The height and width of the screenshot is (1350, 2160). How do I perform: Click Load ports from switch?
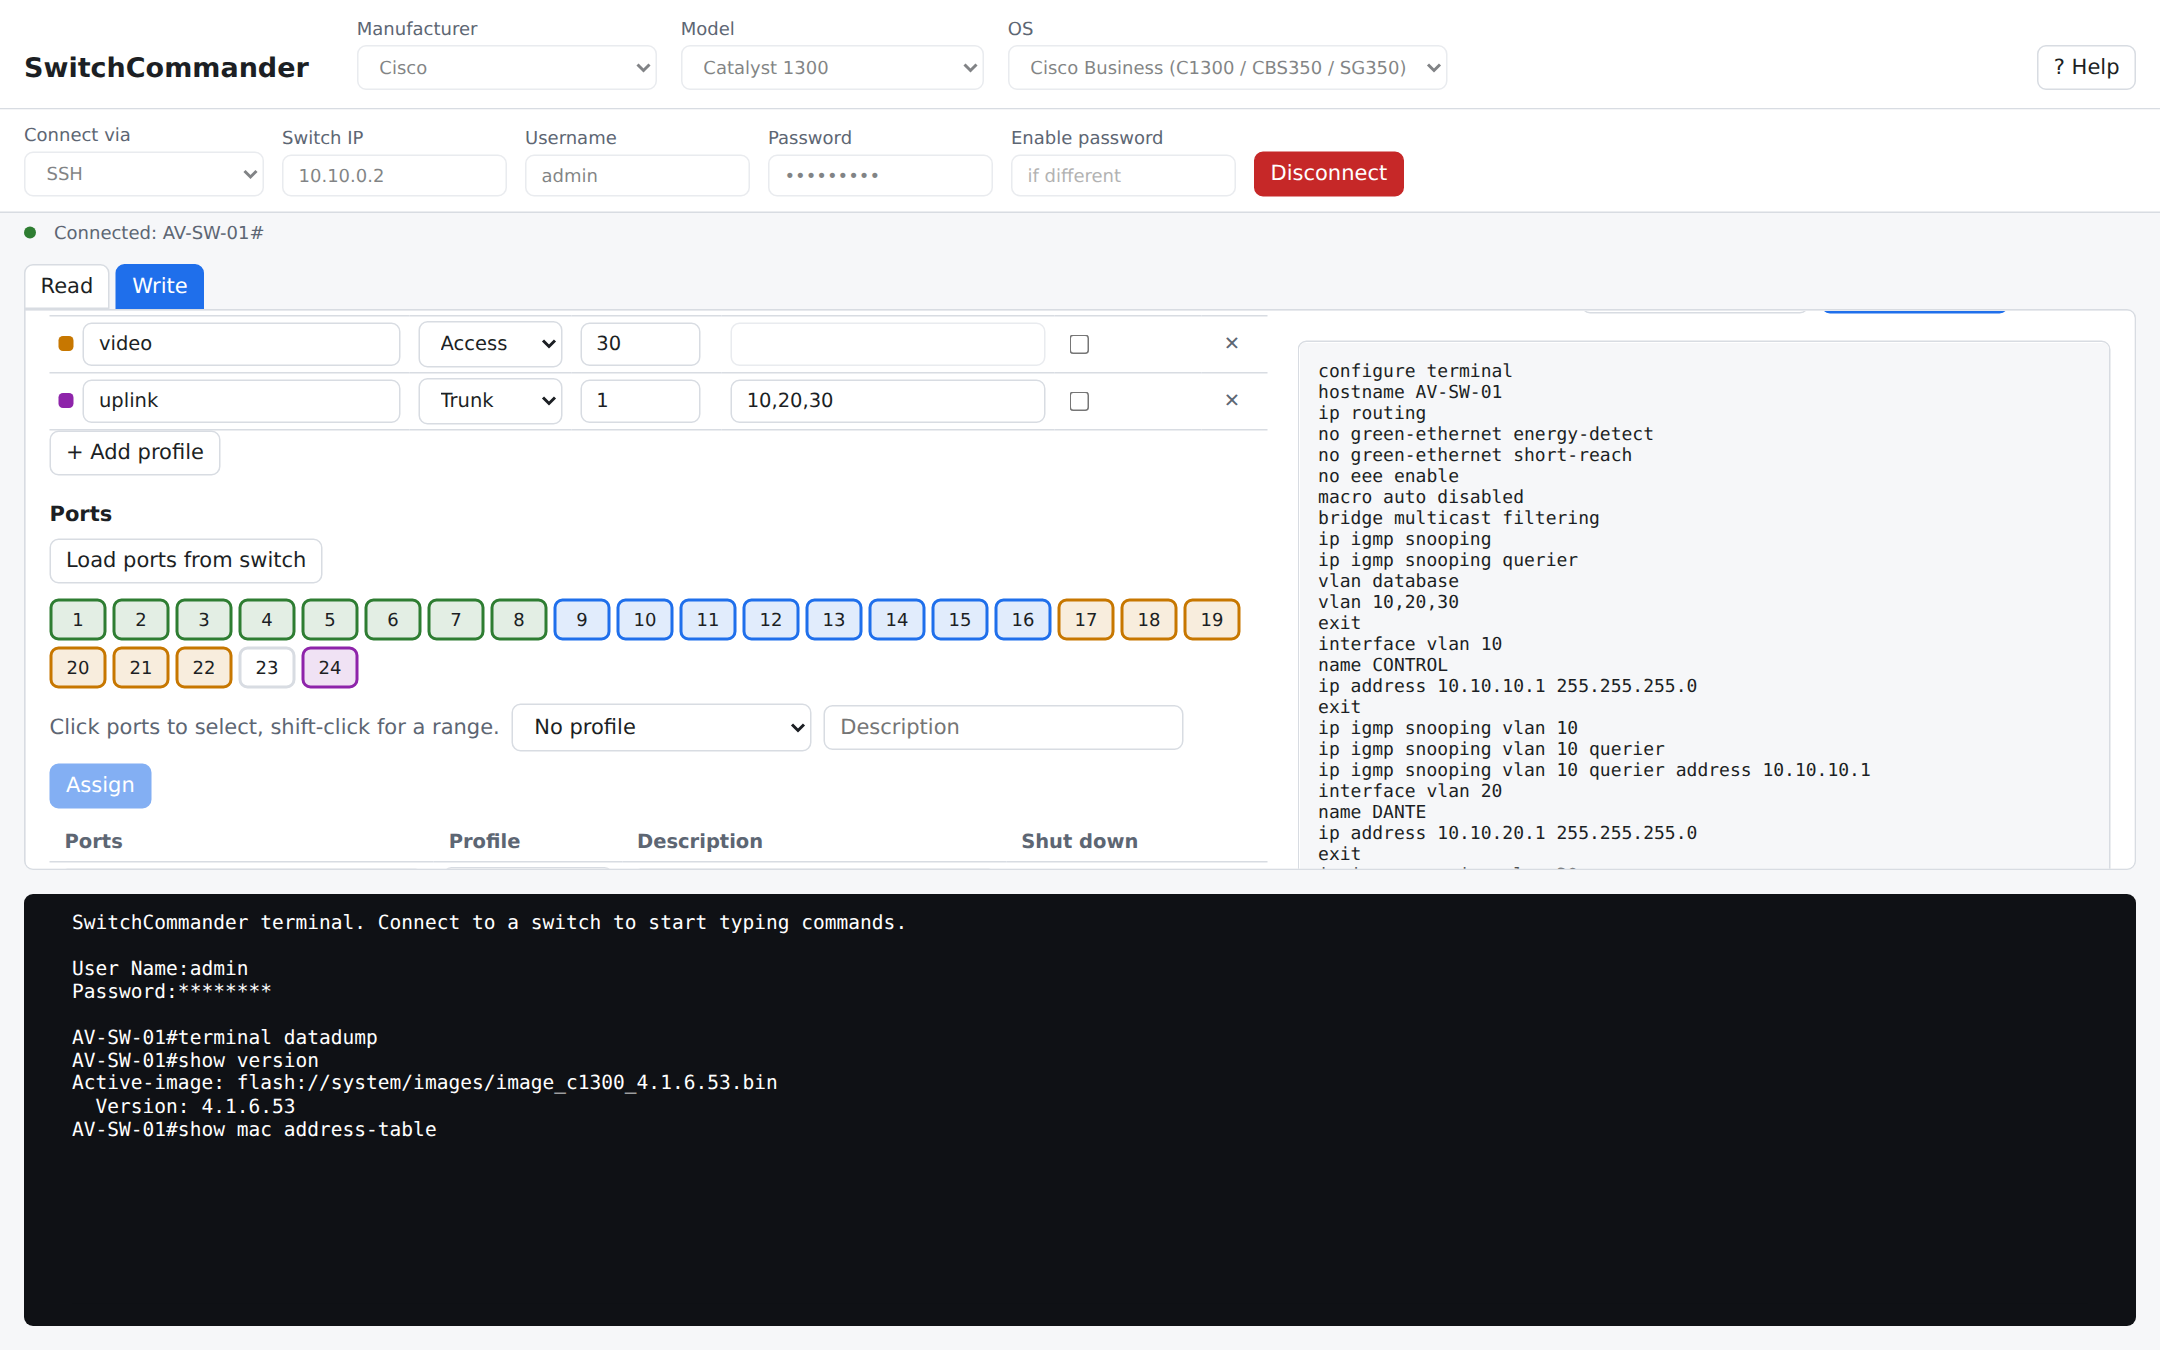186,560
